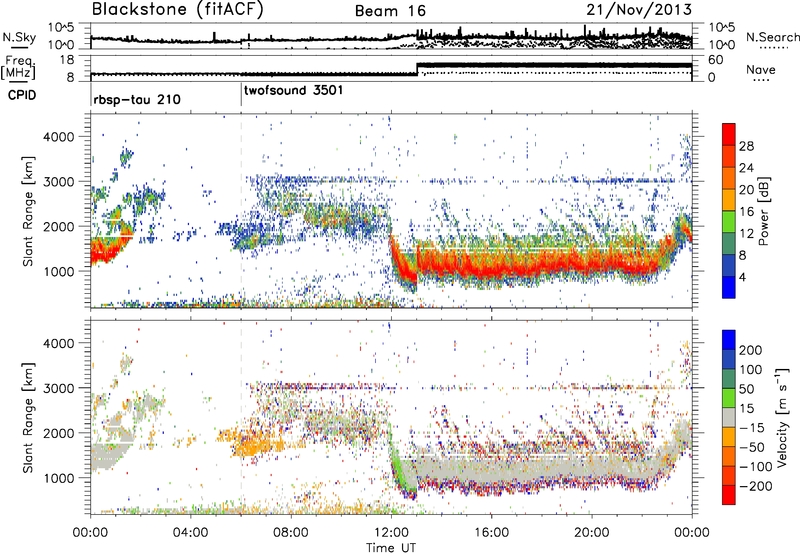Click the "Time UT" axis title
Viewport: 800px width, 554px height.
pos(391,548)
